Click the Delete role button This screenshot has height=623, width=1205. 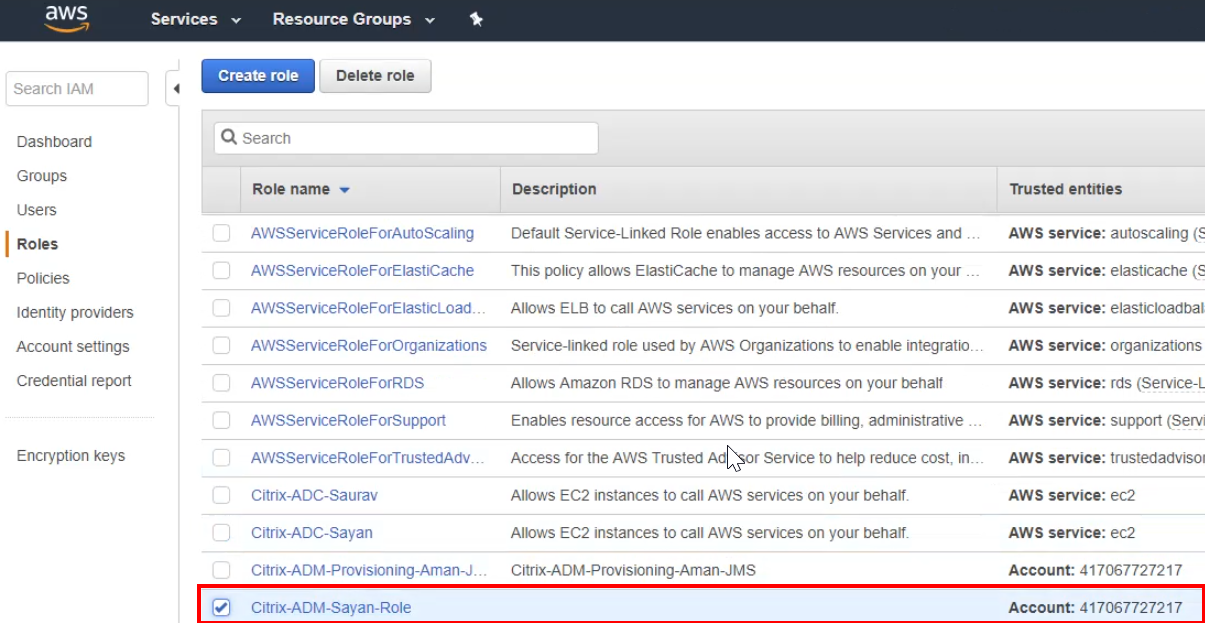click(375, 76)
